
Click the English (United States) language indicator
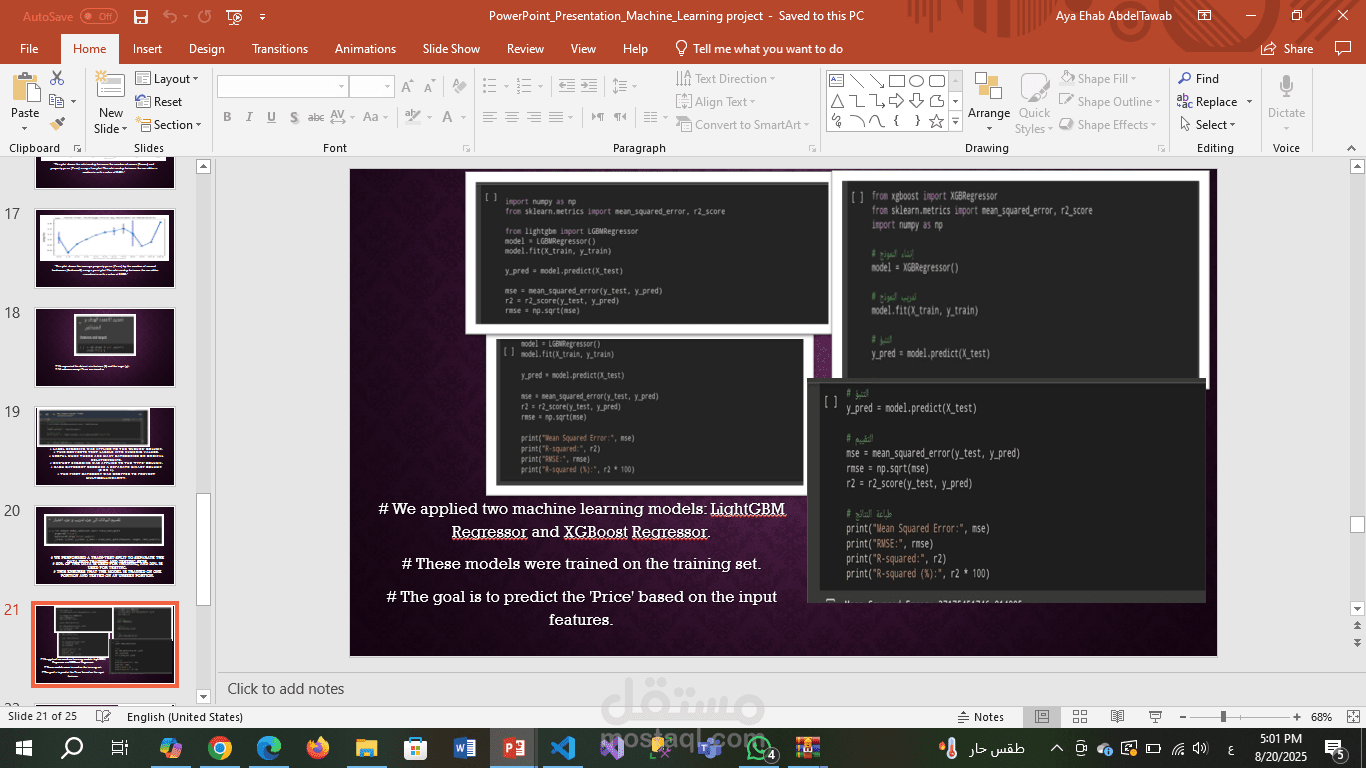185,717
